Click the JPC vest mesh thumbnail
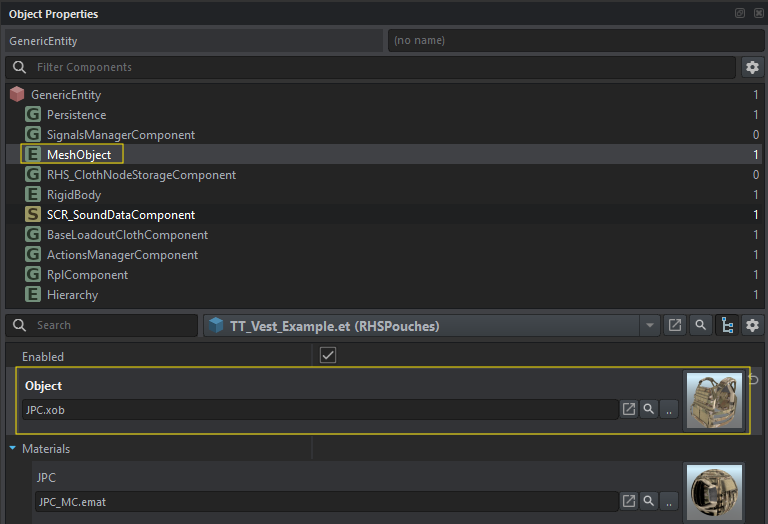 (714, 400)
